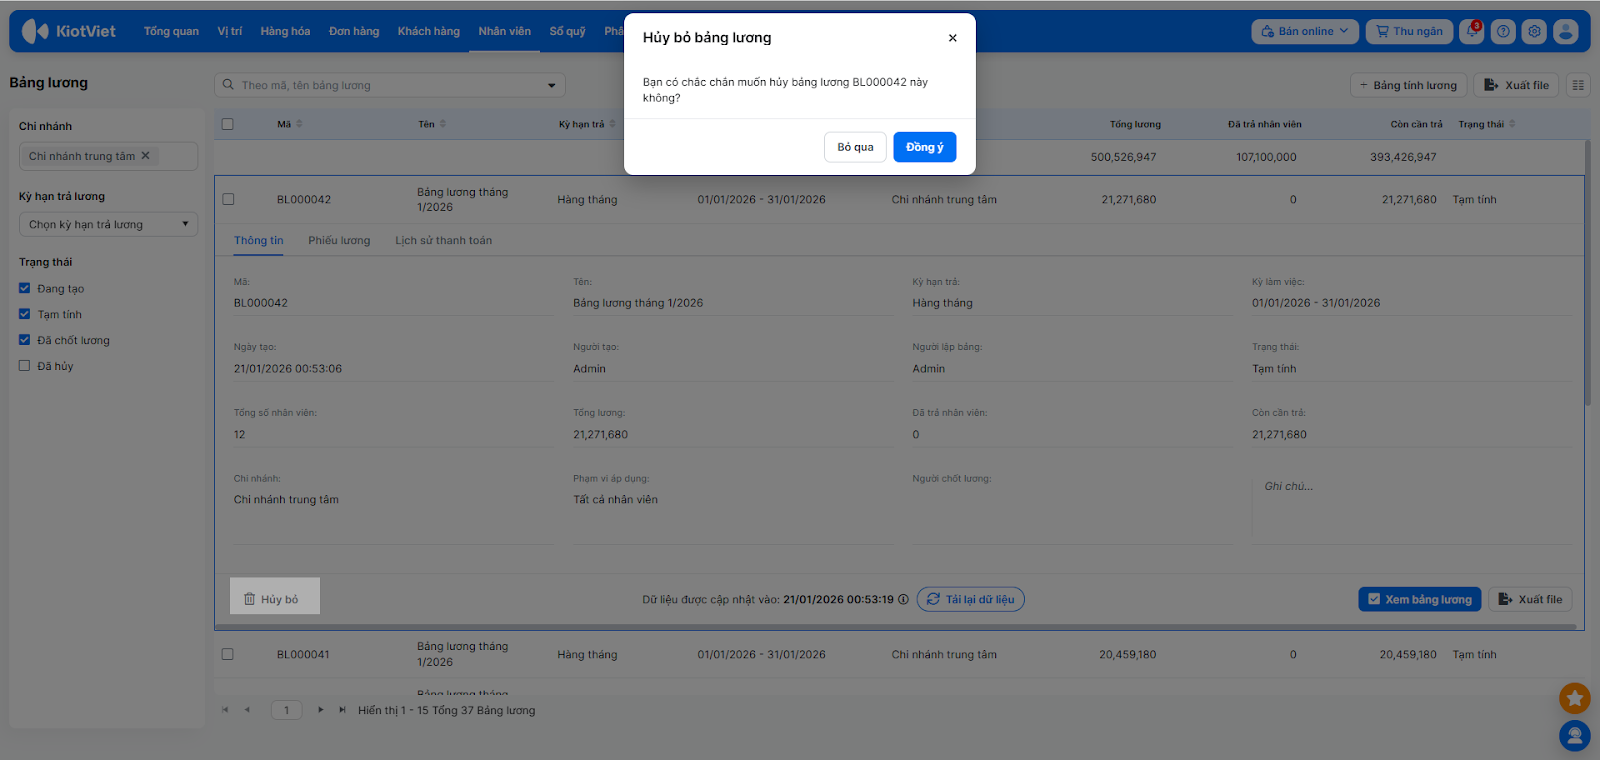The width and height of the screenshot is (1600, 760).
Task: Click Xuất file in the top toolbar
Action: click(1517, 85)
